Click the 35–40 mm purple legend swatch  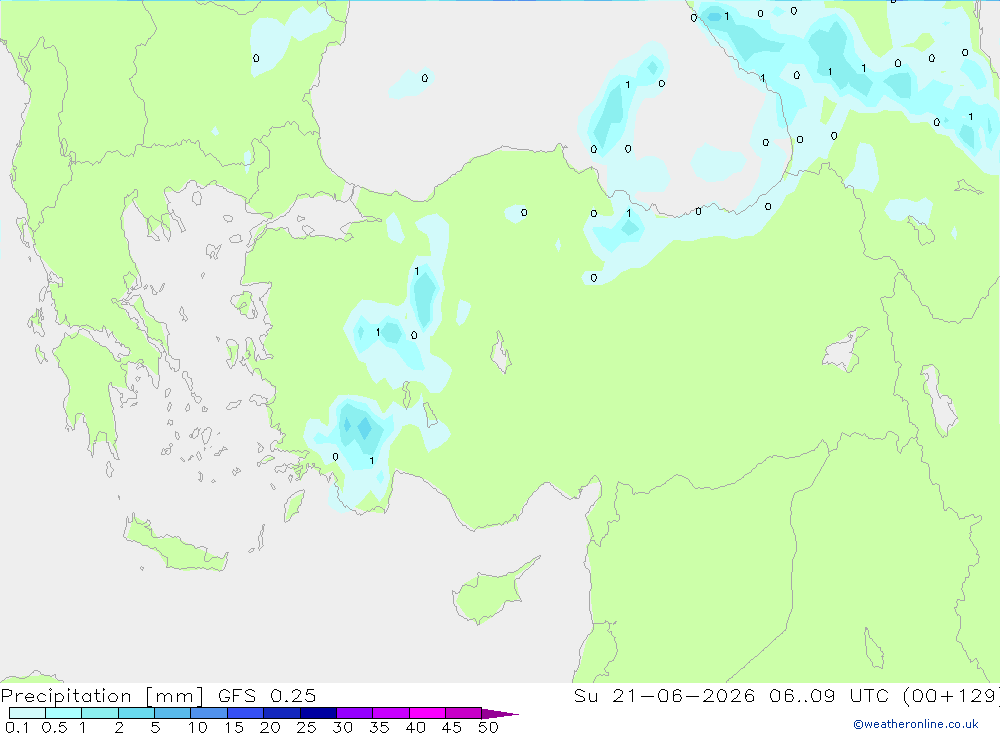pos(391,713)
